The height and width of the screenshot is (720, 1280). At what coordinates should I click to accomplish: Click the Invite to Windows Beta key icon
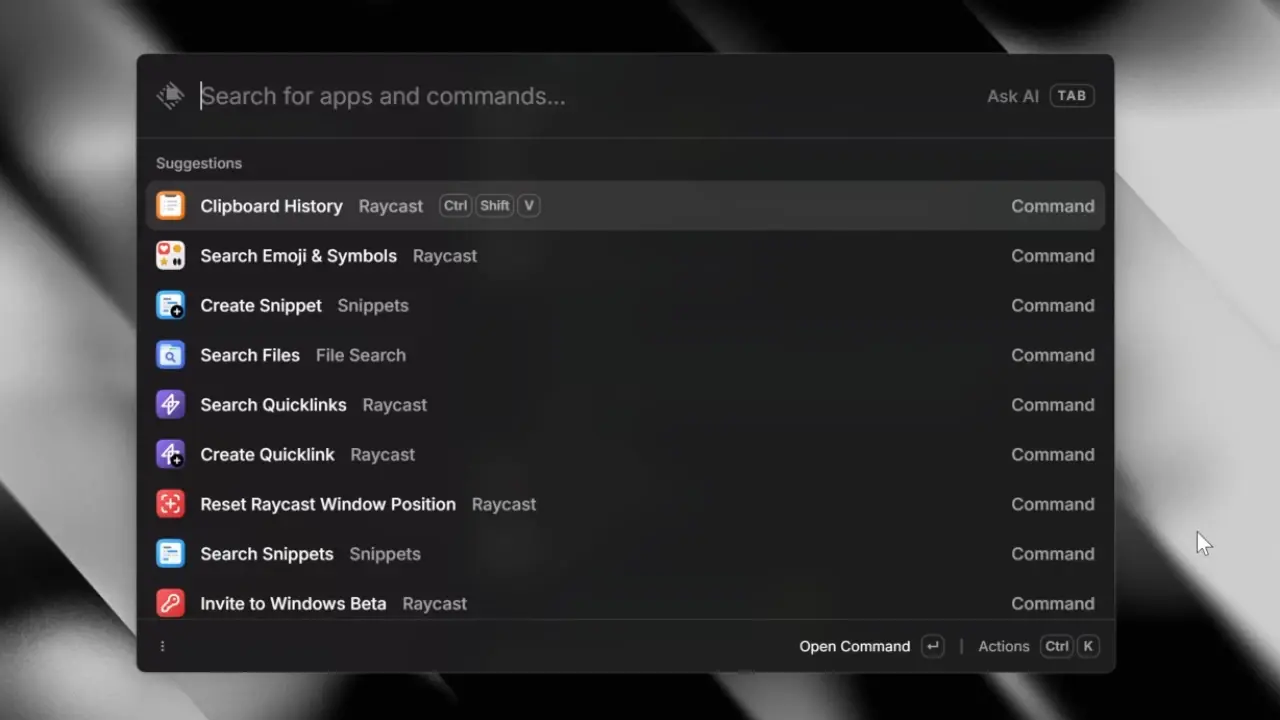click(x=170, y=603)
